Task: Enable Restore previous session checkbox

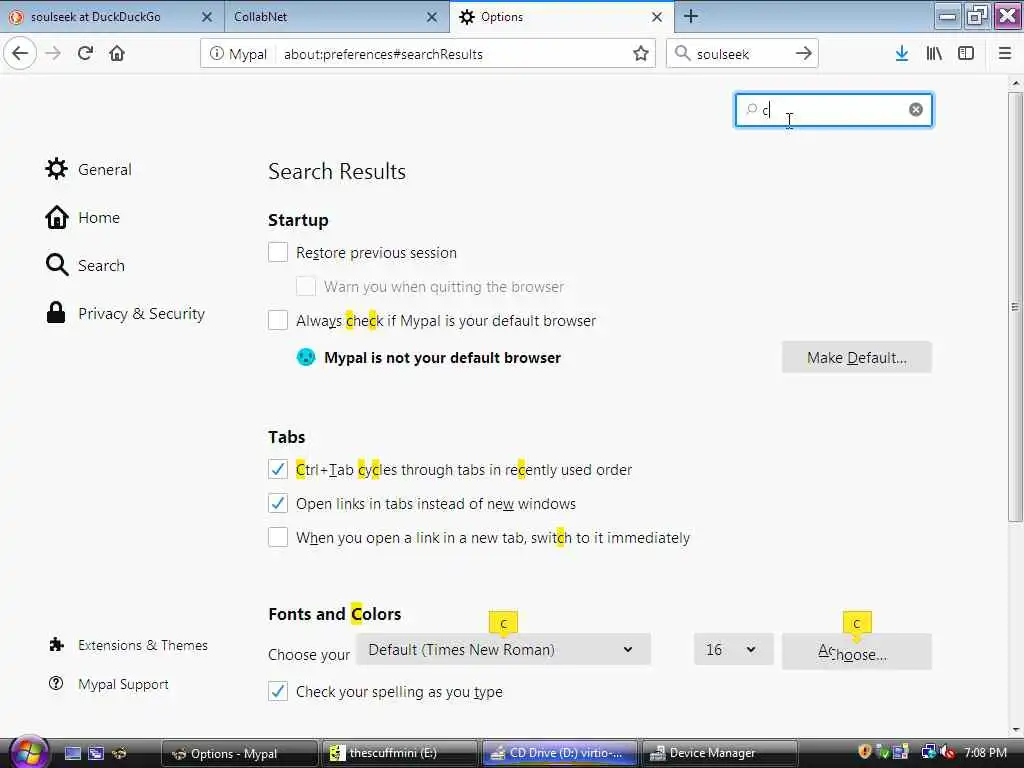Action: point(278,252)
